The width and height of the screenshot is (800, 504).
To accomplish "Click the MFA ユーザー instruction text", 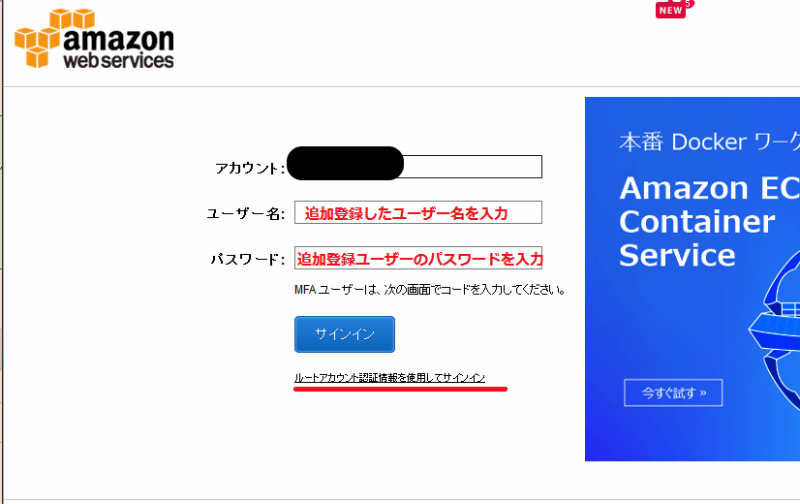I will pos(430,291).
